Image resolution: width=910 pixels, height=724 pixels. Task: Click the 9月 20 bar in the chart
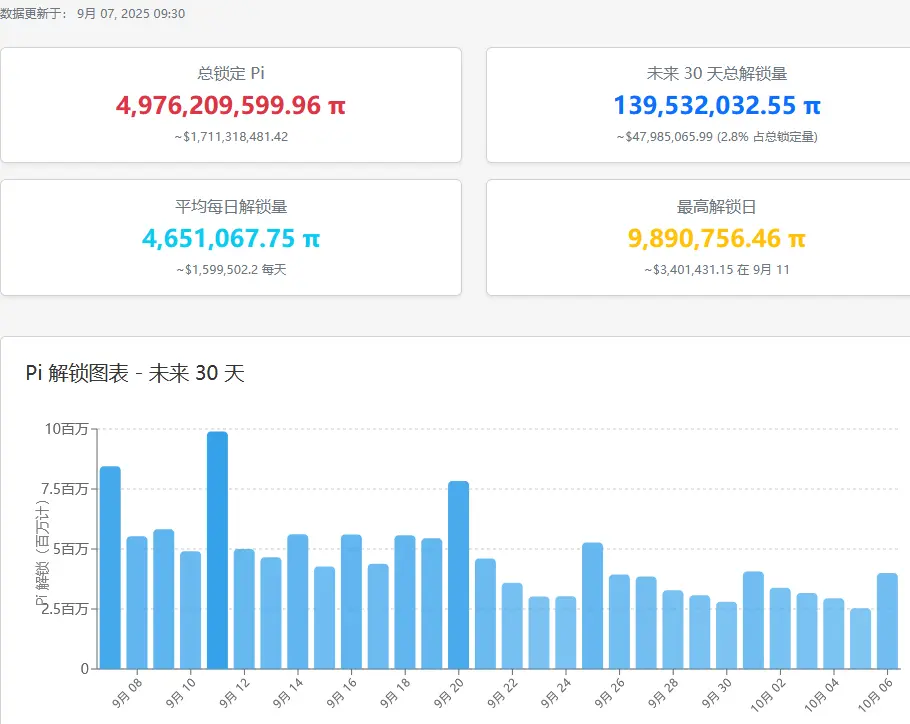[x=458, y=575]
